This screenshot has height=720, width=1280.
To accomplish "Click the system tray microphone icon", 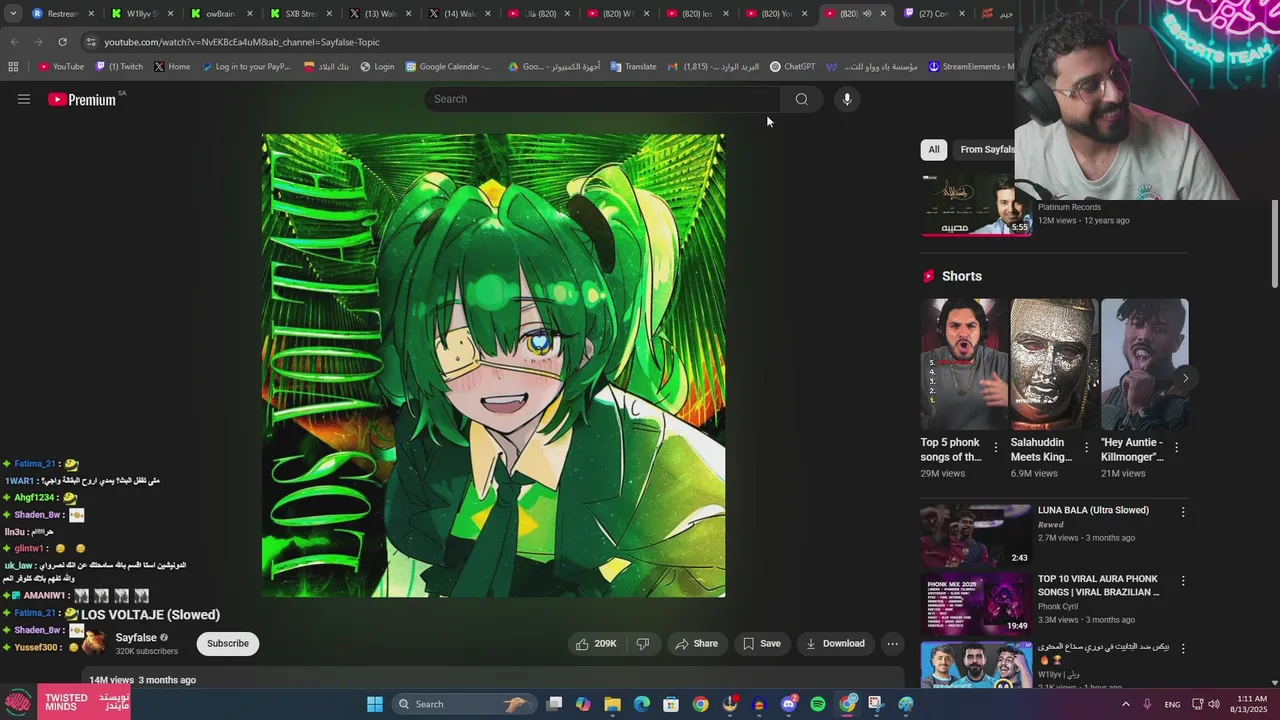I will point(1147,704).
